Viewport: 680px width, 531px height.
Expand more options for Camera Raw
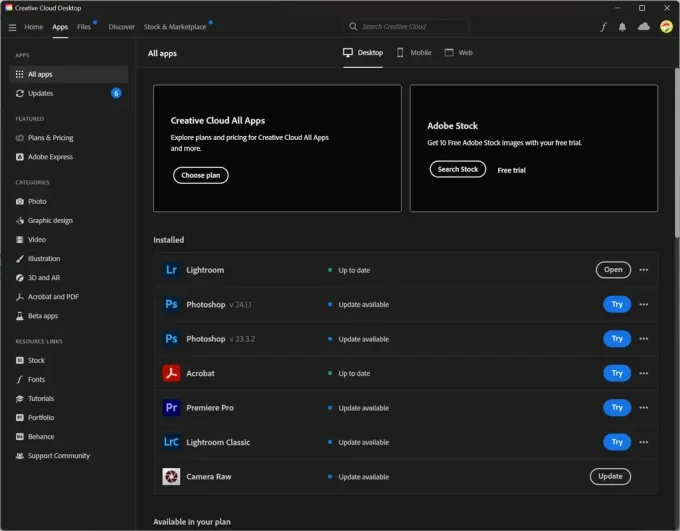pyautogui.click(x=643, y=476)
